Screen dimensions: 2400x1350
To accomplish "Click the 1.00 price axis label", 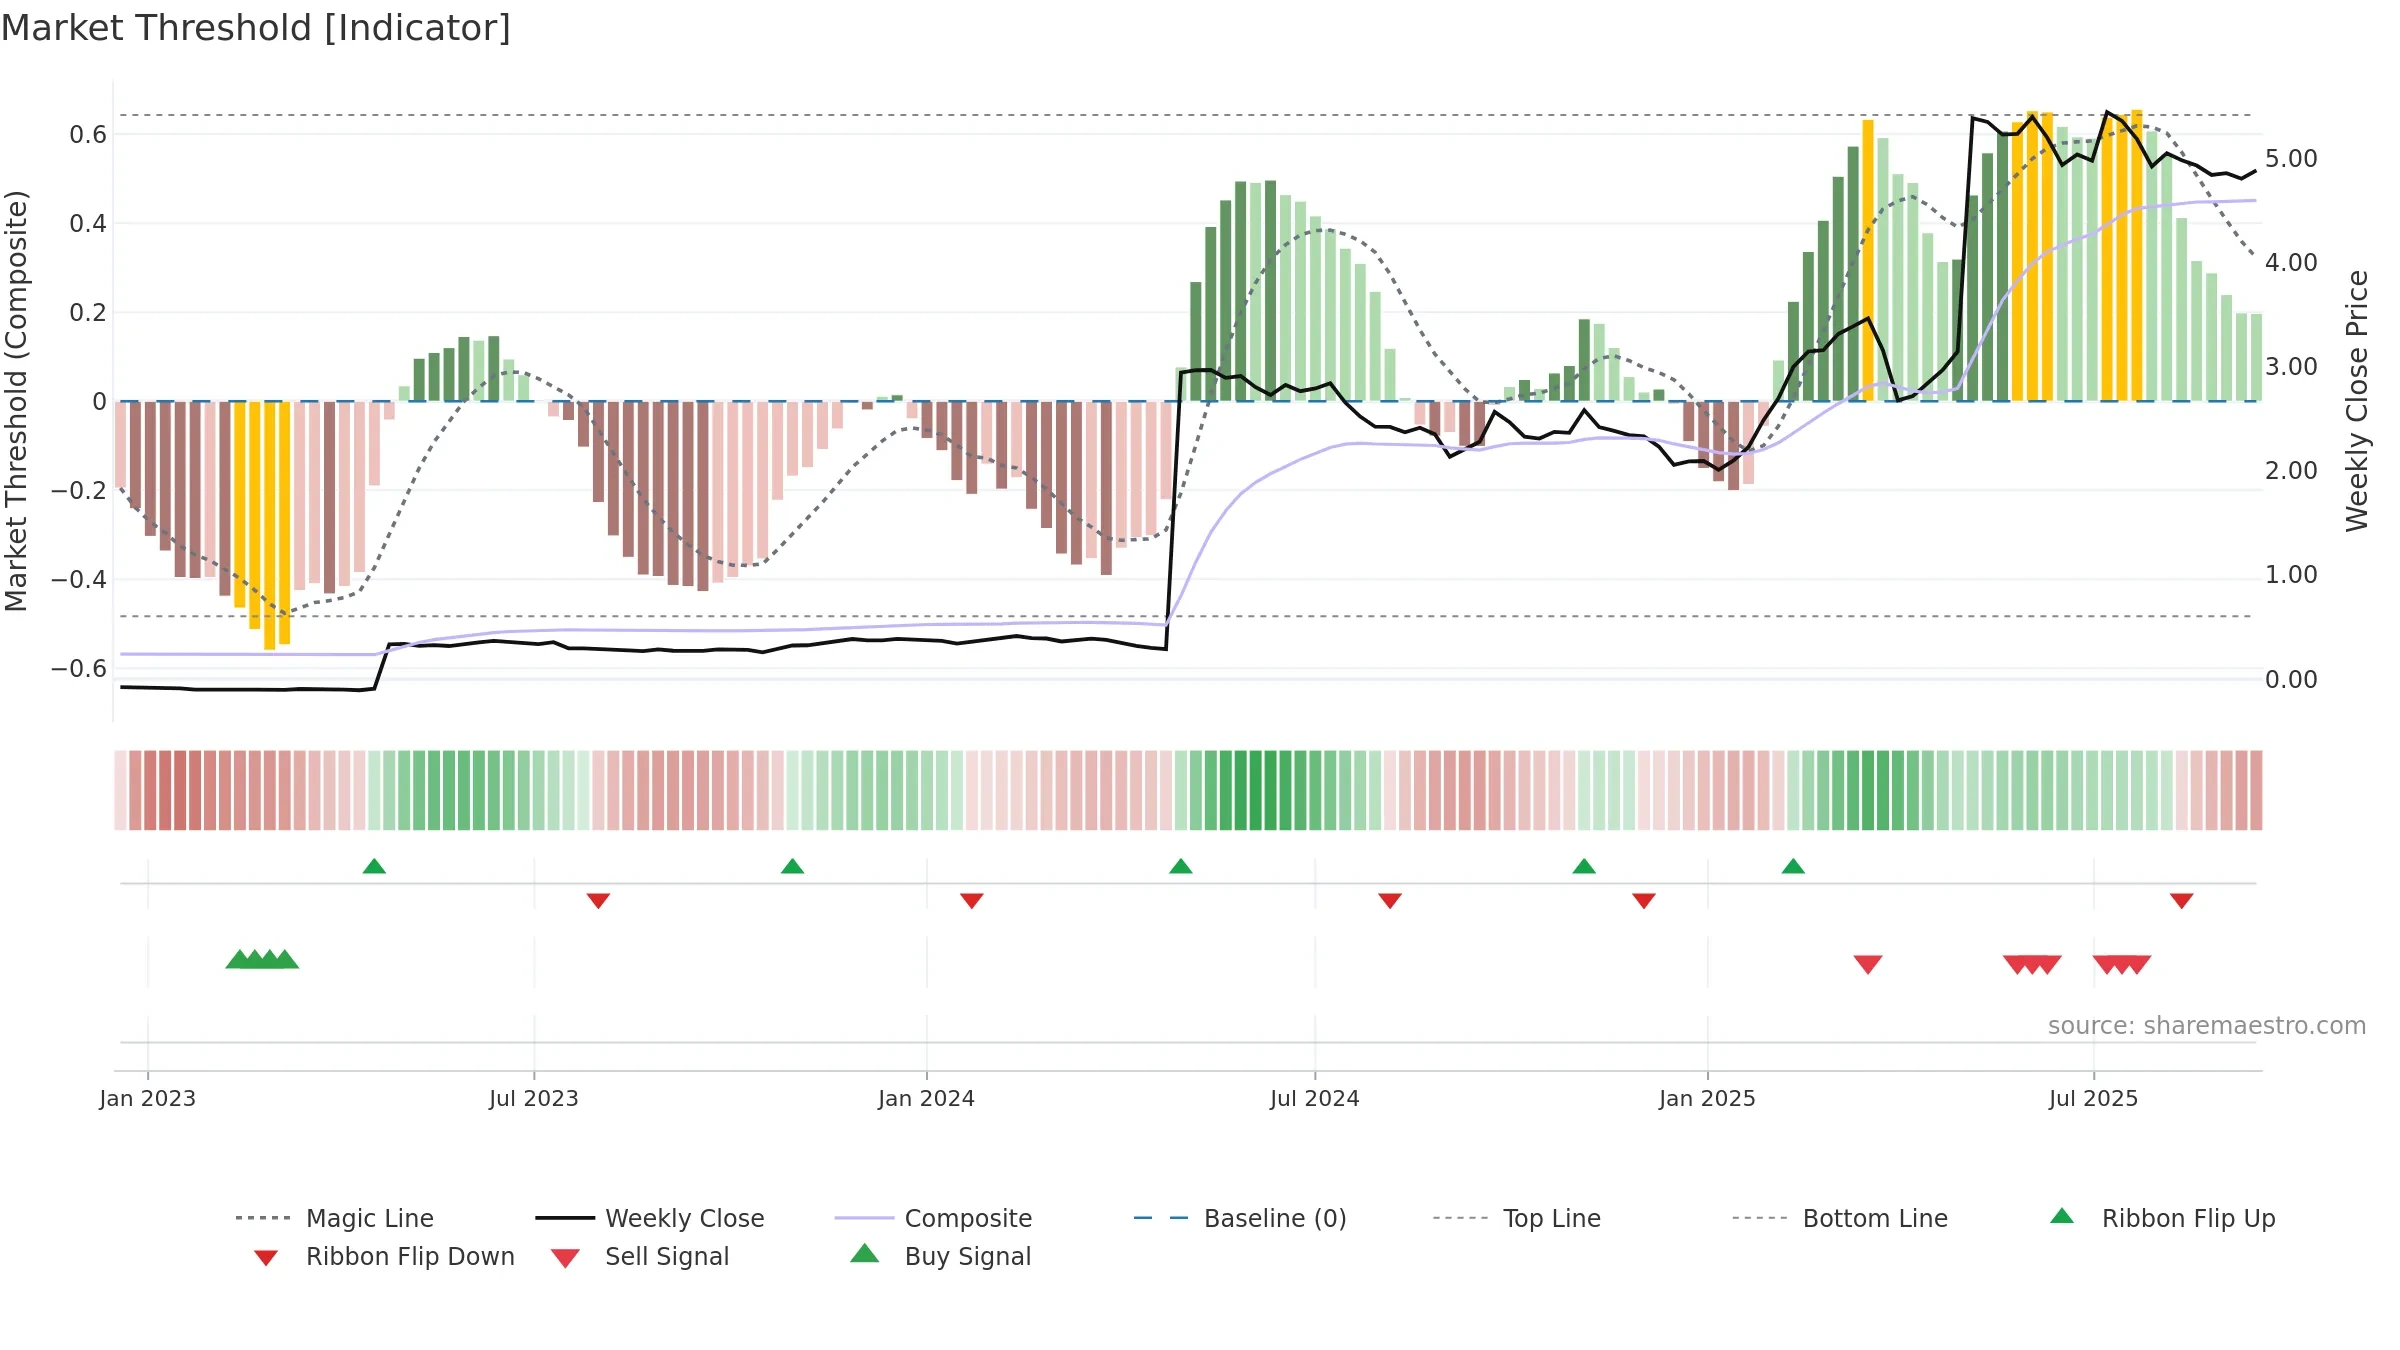I will coord(2291,574).
